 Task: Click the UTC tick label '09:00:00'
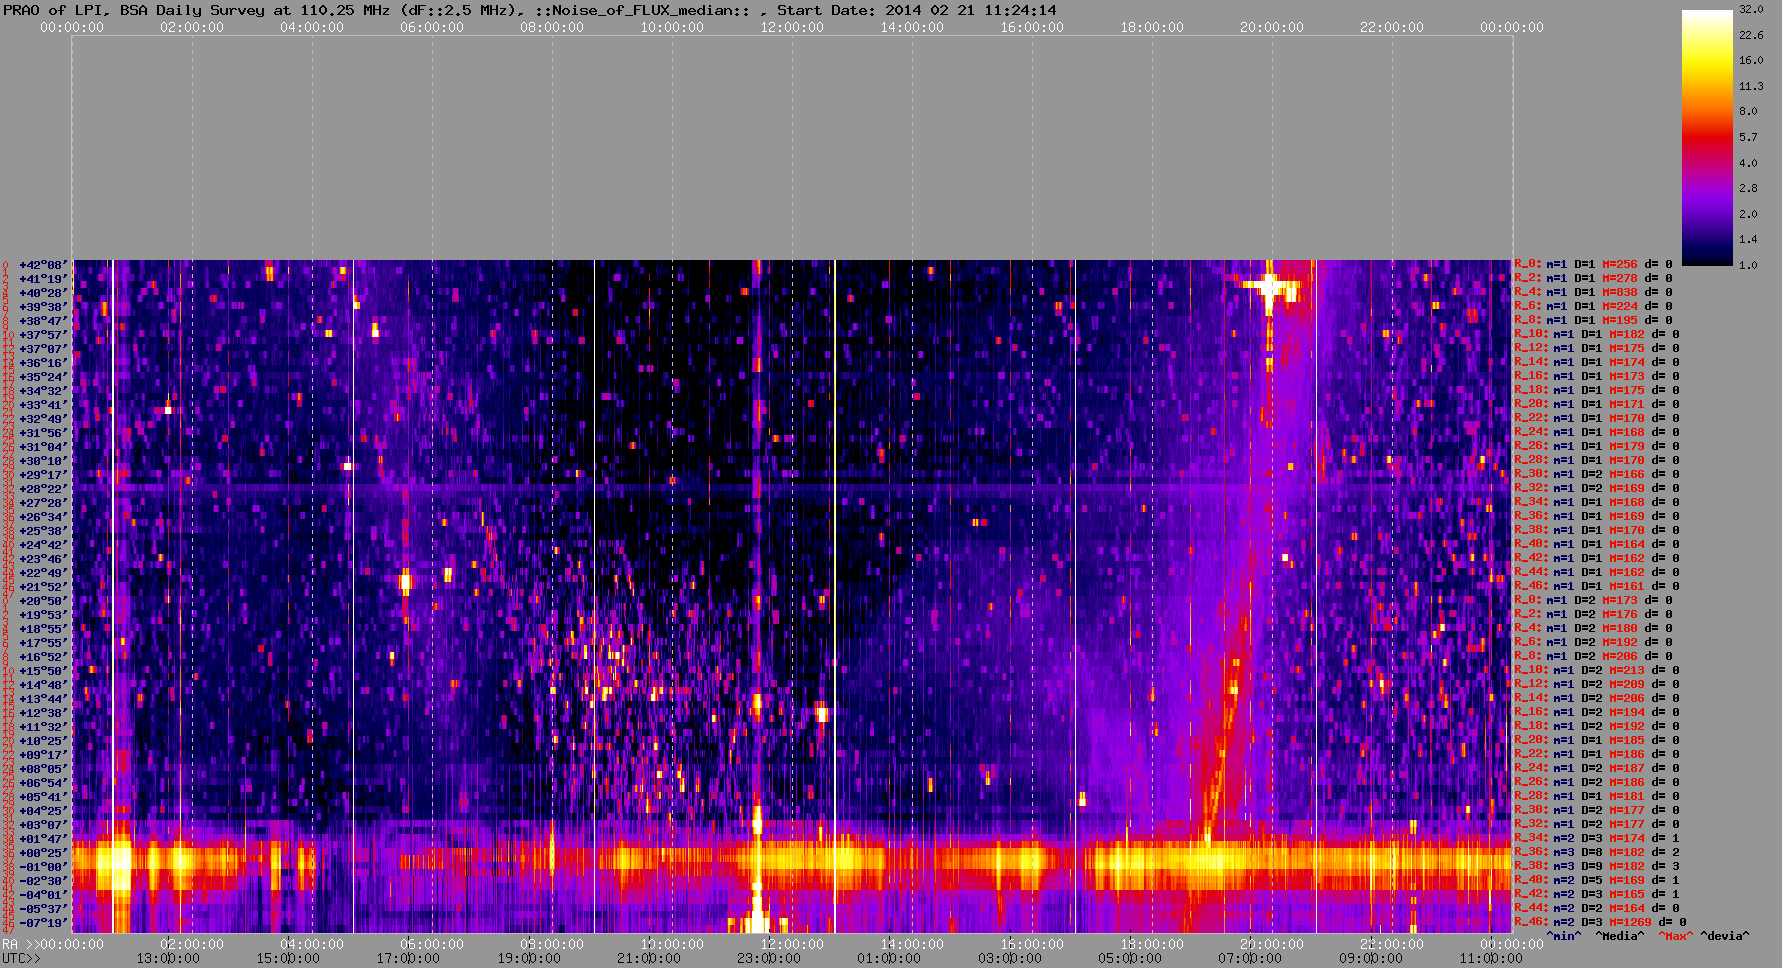click(1370, 958)
